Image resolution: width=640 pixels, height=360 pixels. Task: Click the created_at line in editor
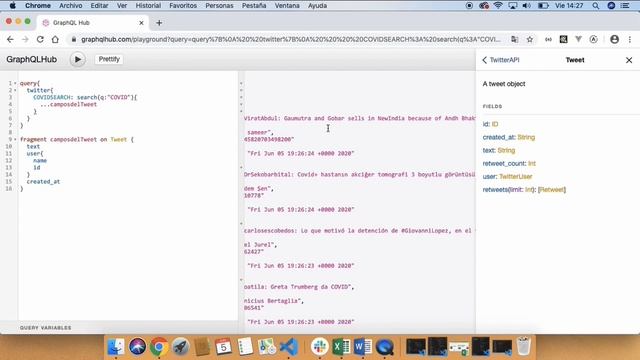tap(43, 182)
